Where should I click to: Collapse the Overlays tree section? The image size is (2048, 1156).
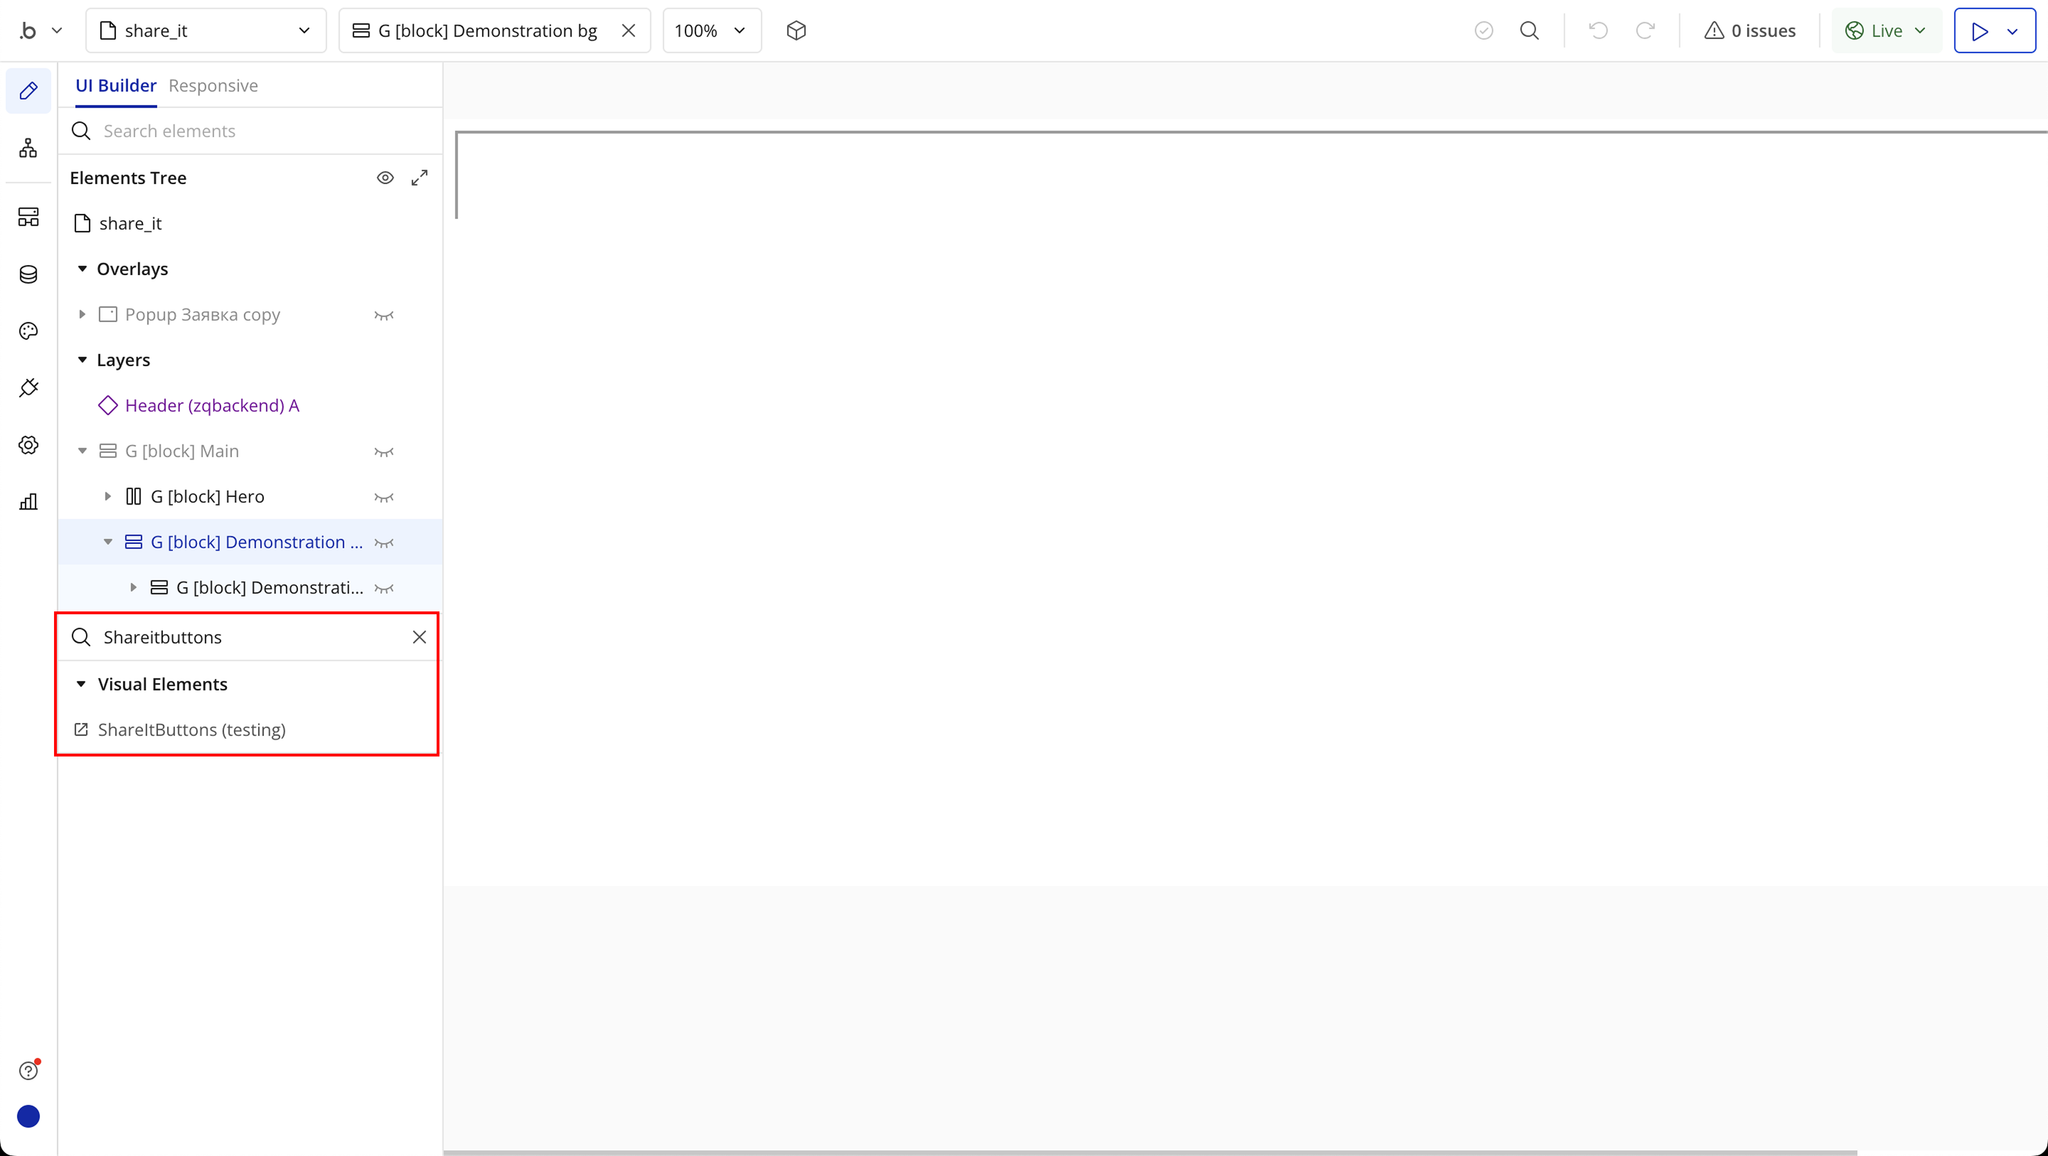pos(83,269)
